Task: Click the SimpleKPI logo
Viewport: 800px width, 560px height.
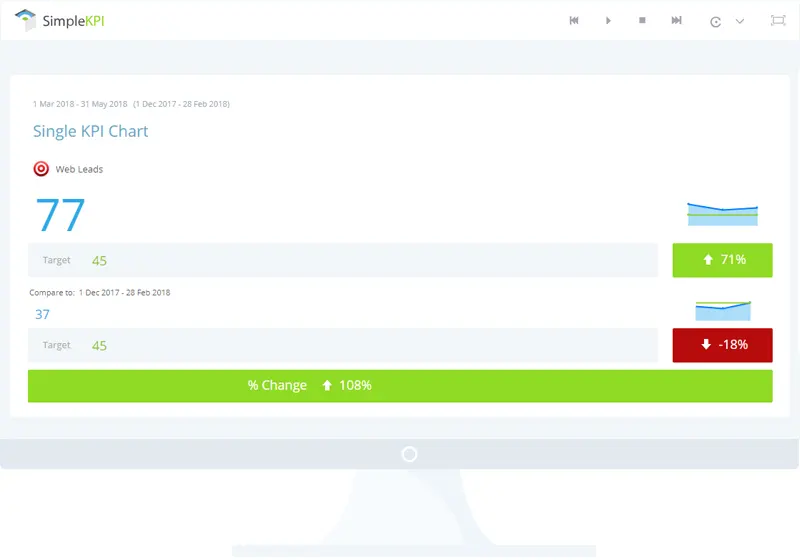Action: click(x=59, y=20)
